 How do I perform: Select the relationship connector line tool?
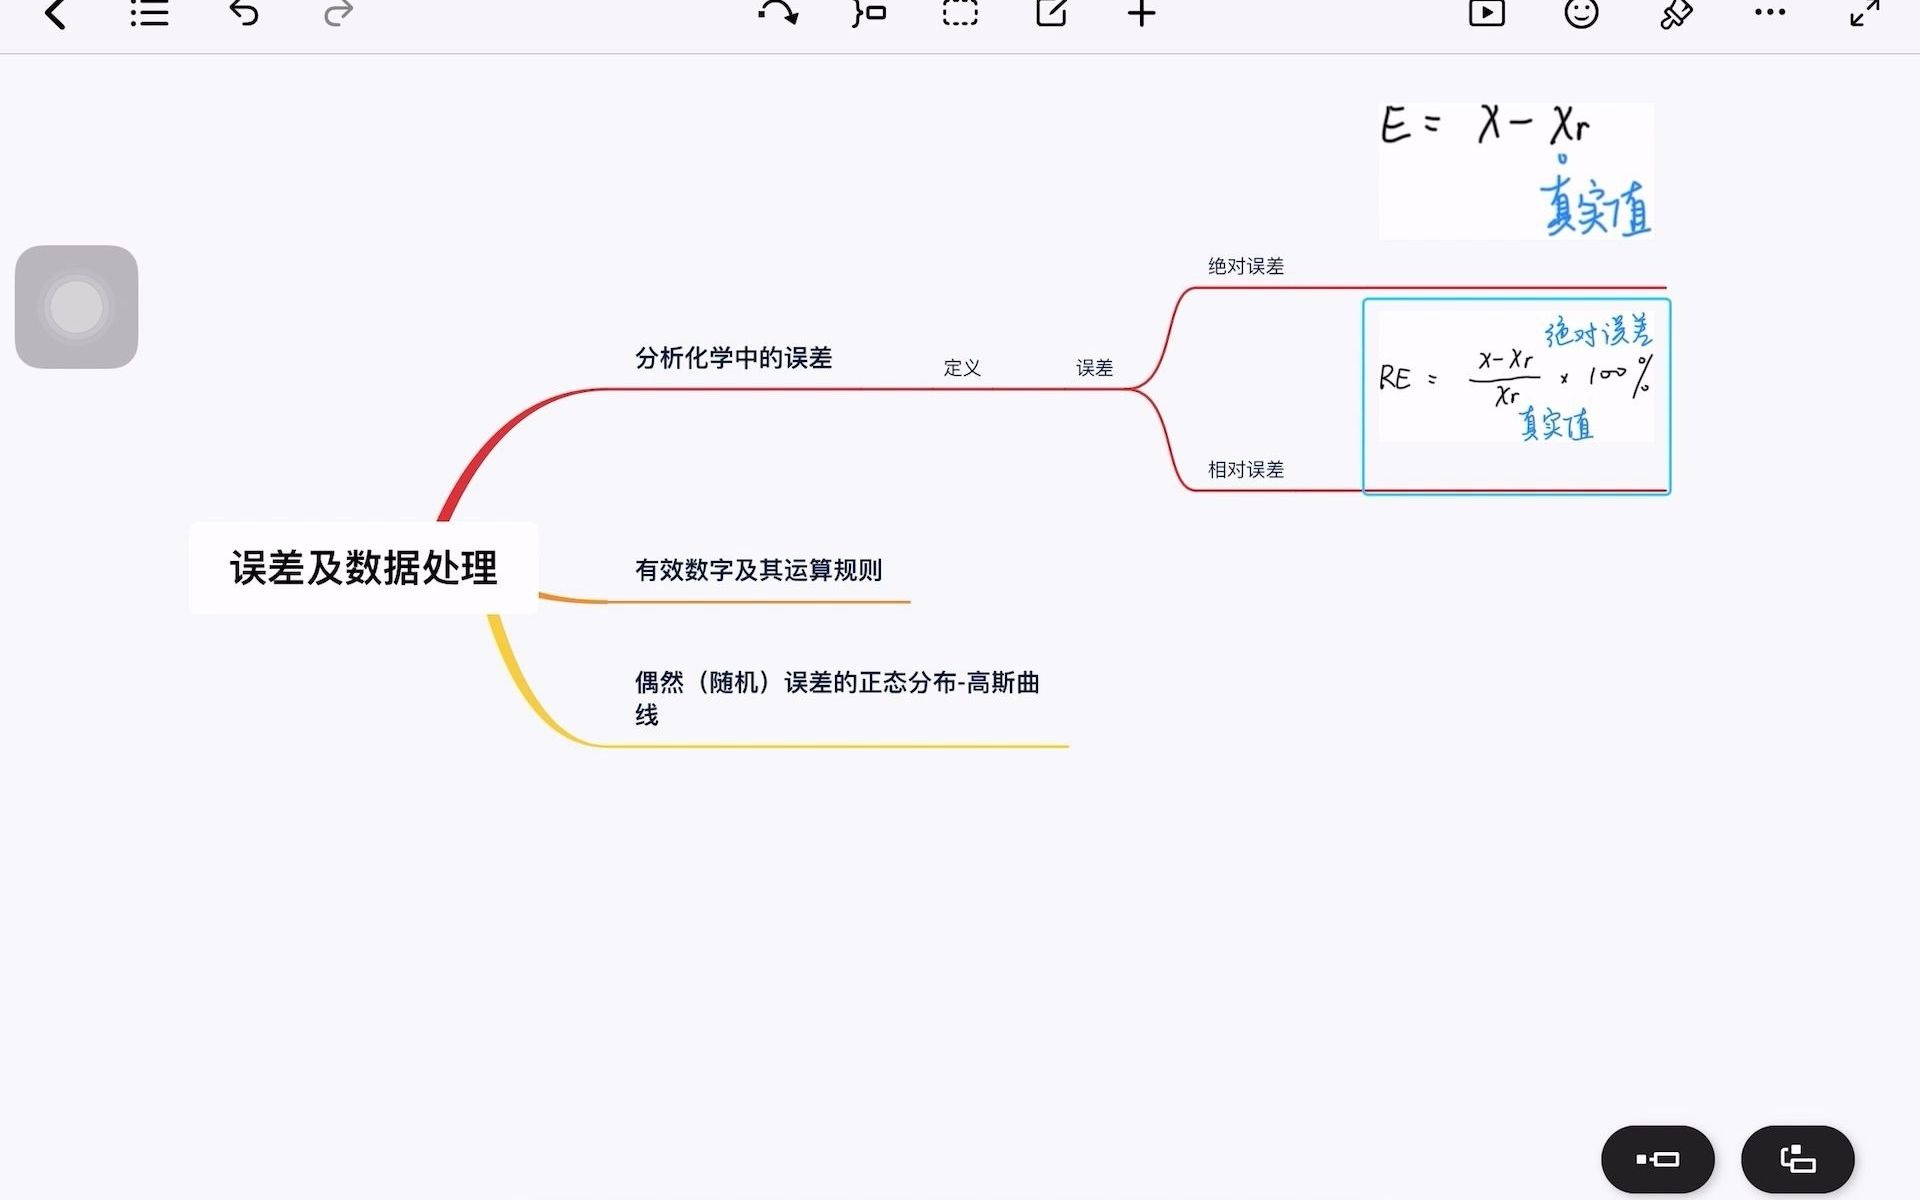(778, 14)
